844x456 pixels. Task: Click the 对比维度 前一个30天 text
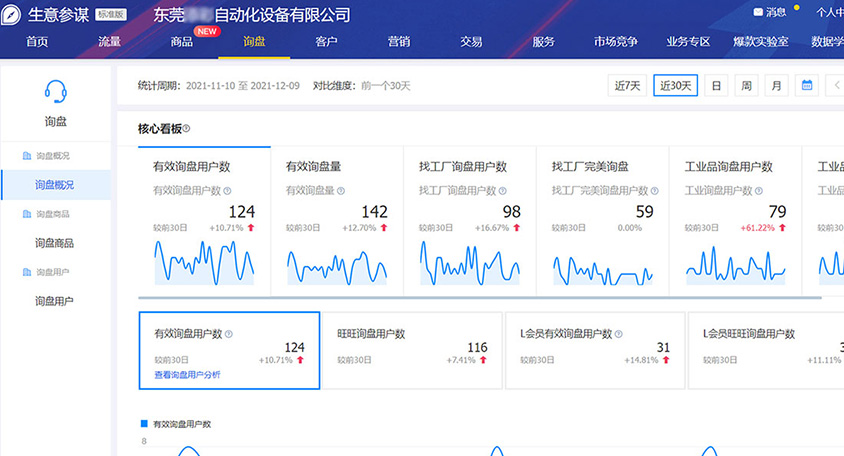[362, 86]
